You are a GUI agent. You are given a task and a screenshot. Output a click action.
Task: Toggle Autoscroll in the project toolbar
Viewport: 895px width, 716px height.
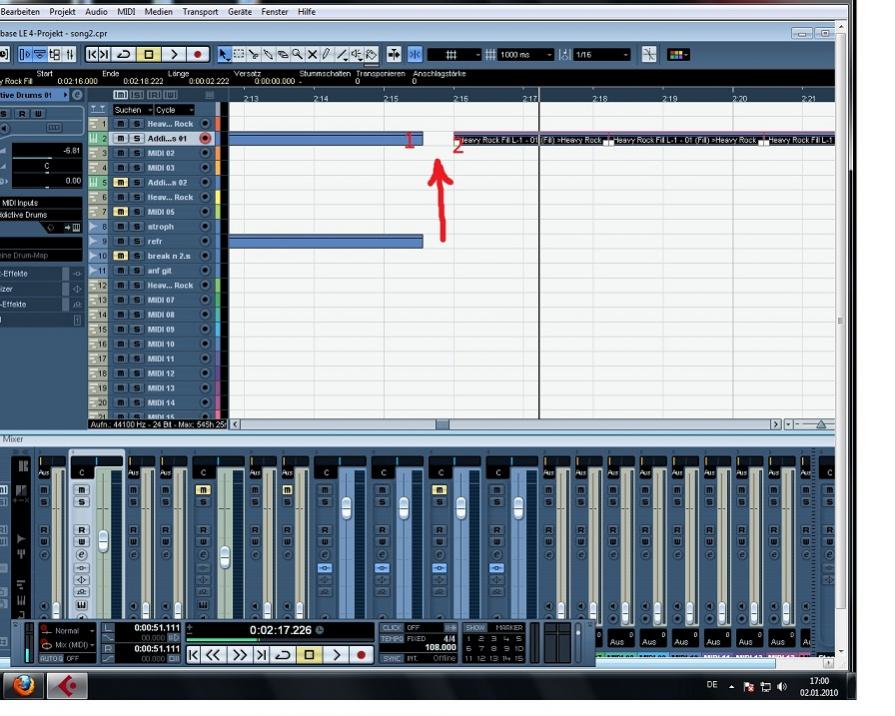click(x=394, y=55)
